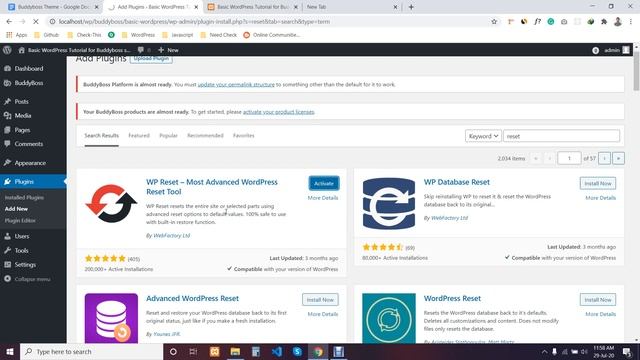Open WP Database Reset title link
Viewport: 640px width, 360px height.
pos(457,182)
